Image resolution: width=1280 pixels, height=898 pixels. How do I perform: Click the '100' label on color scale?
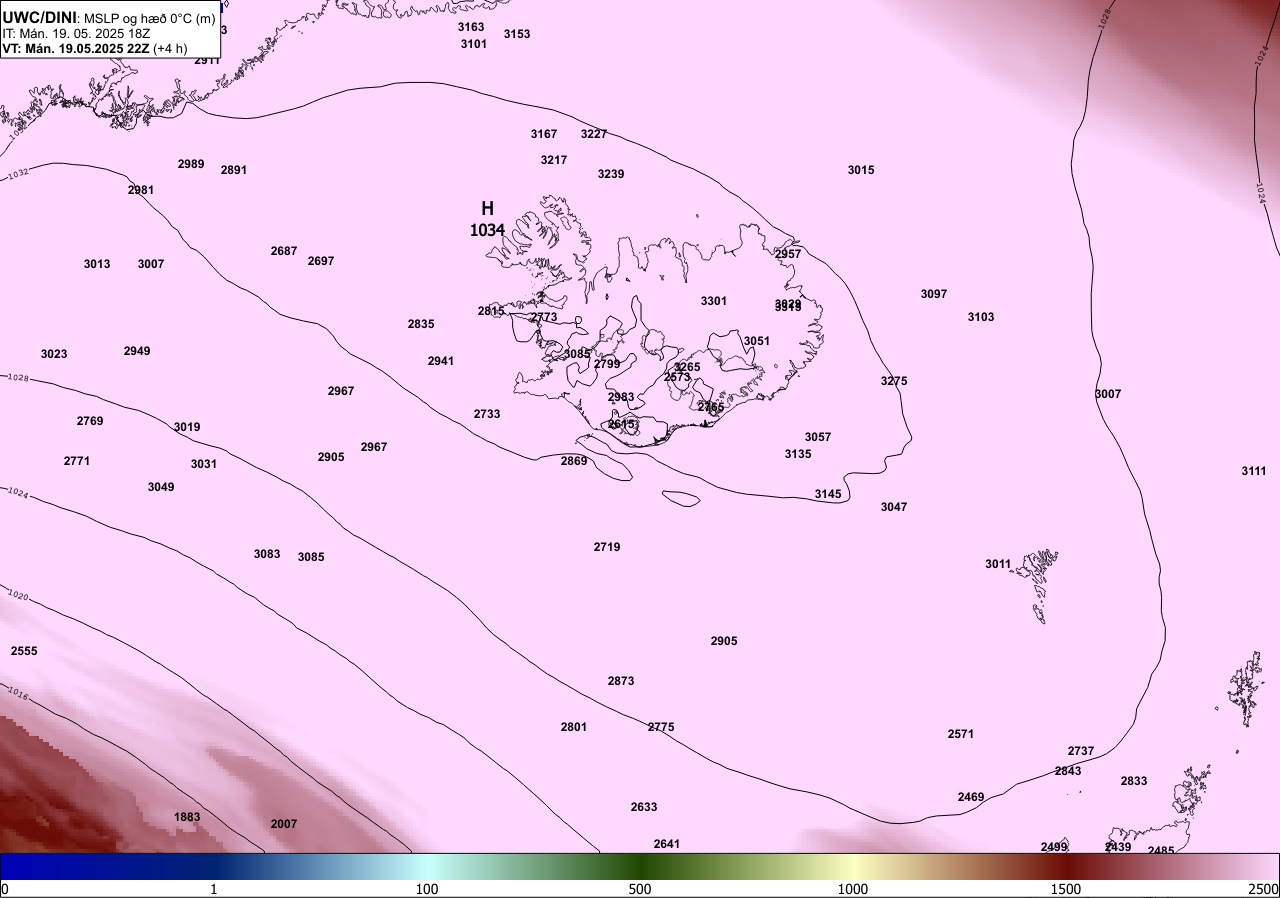[427, 889]
